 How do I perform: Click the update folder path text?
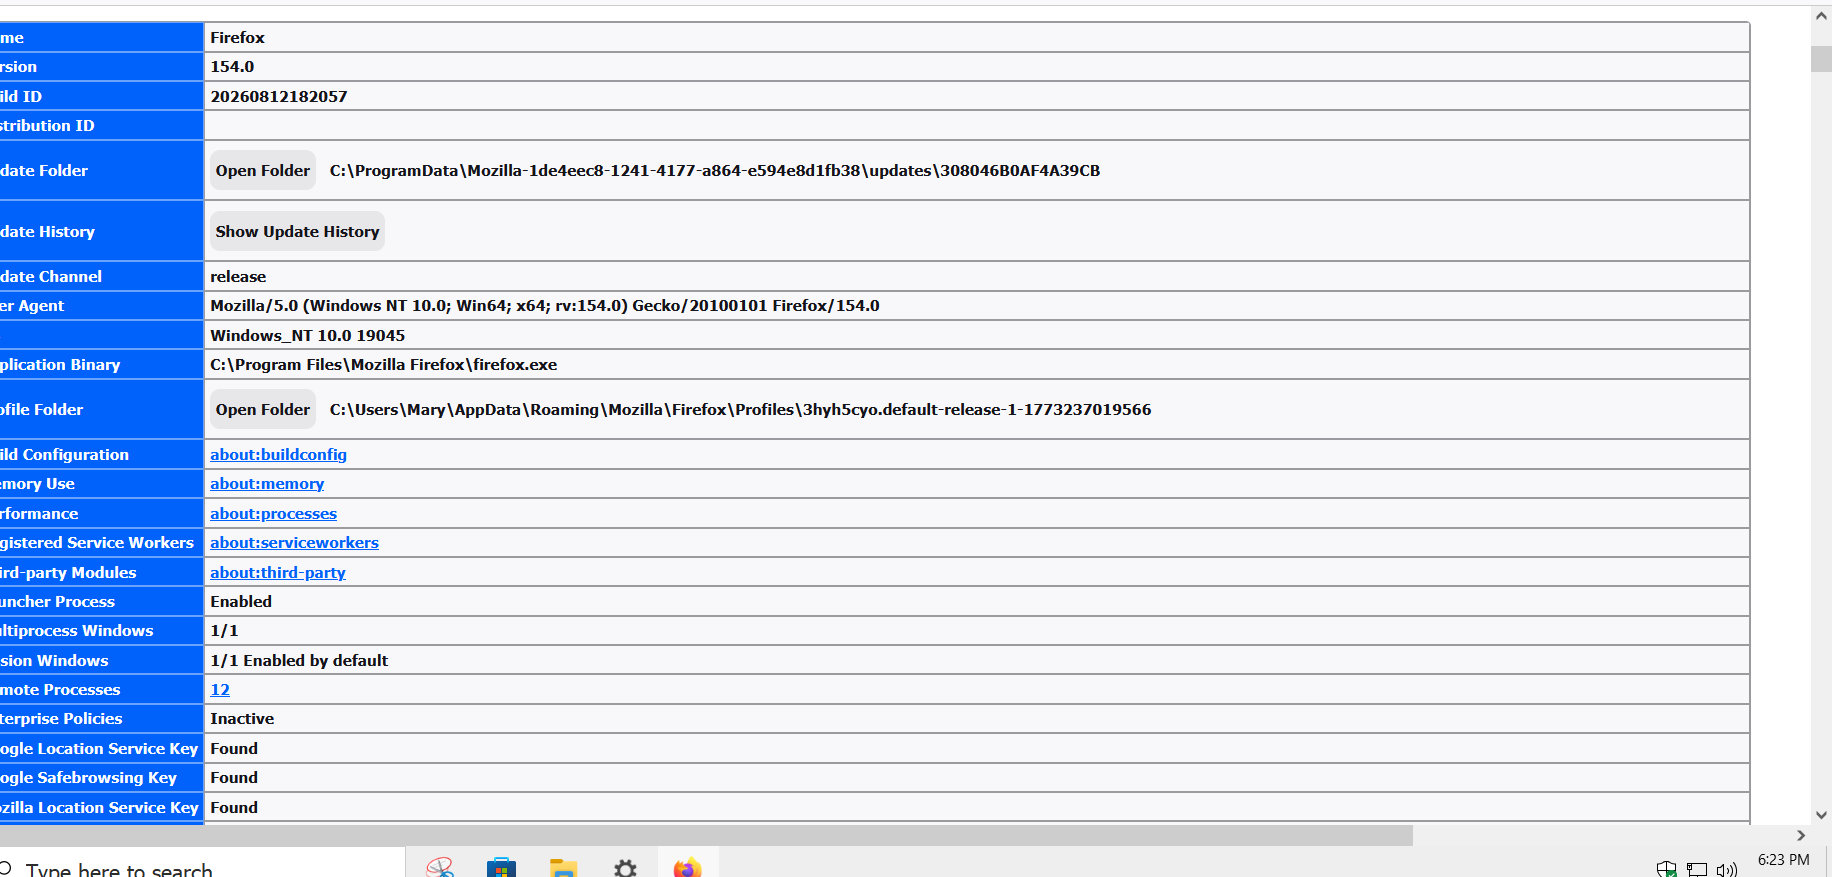pos(715,171)
